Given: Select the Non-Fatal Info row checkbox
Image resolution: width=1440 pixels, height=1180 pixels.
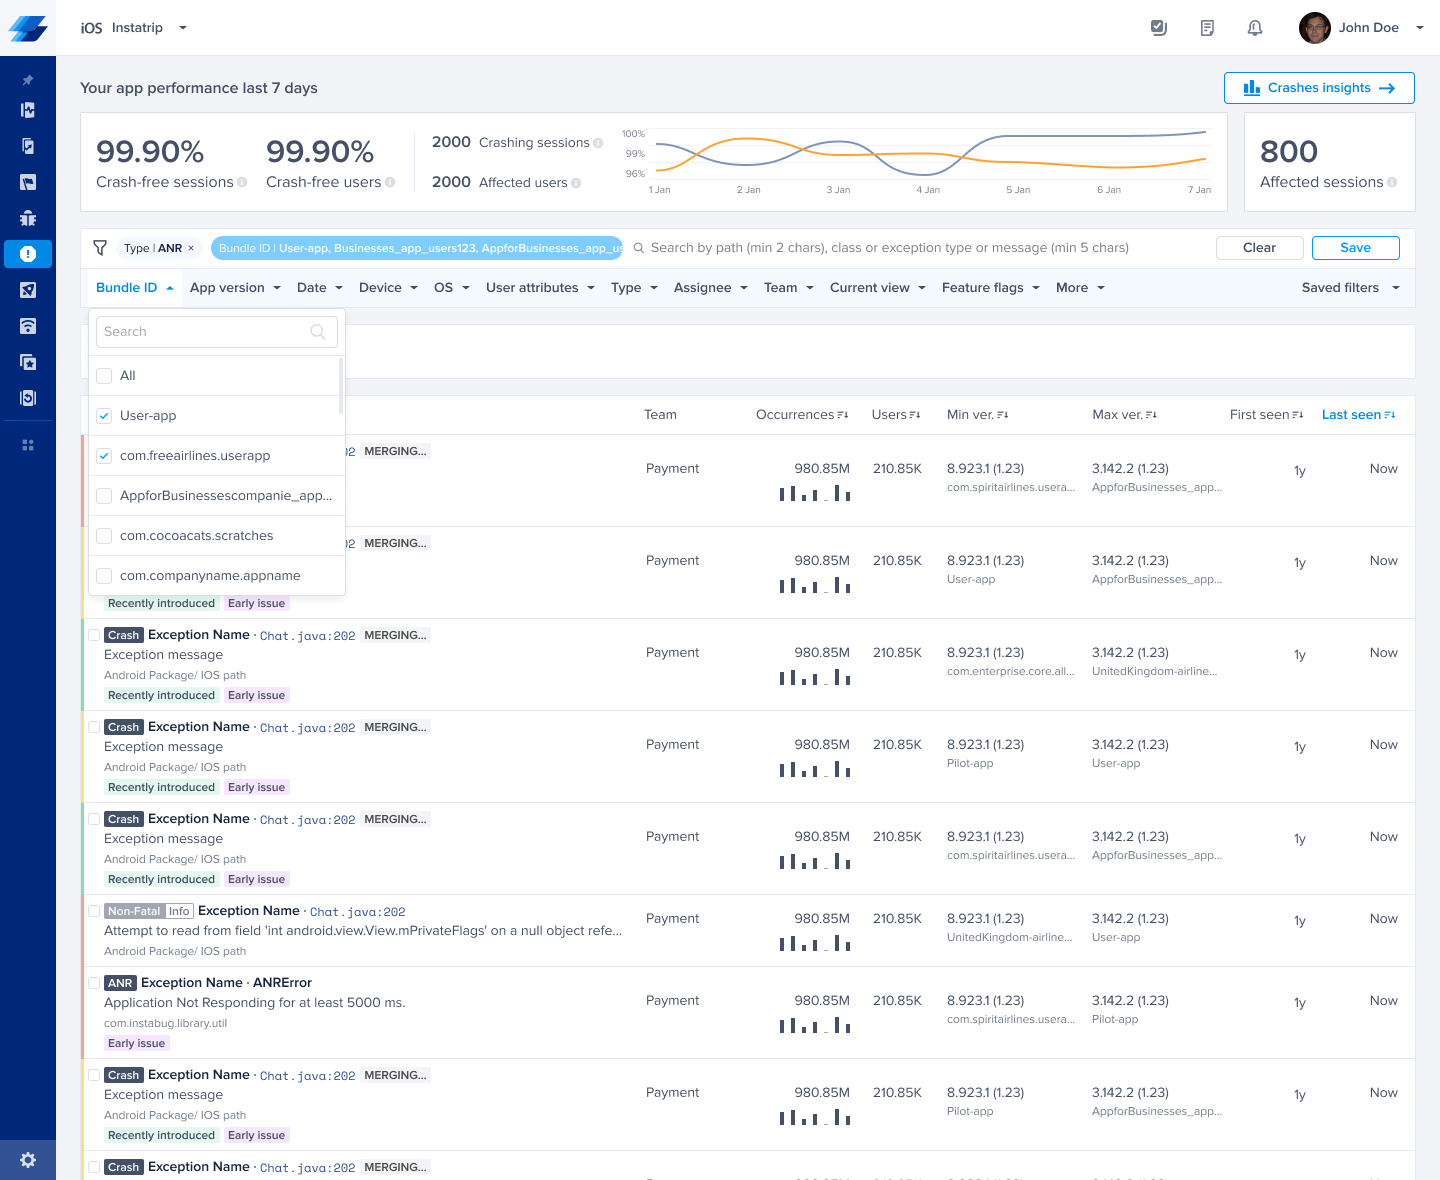Looking at the screenshot, I should [x=94, y=911].
